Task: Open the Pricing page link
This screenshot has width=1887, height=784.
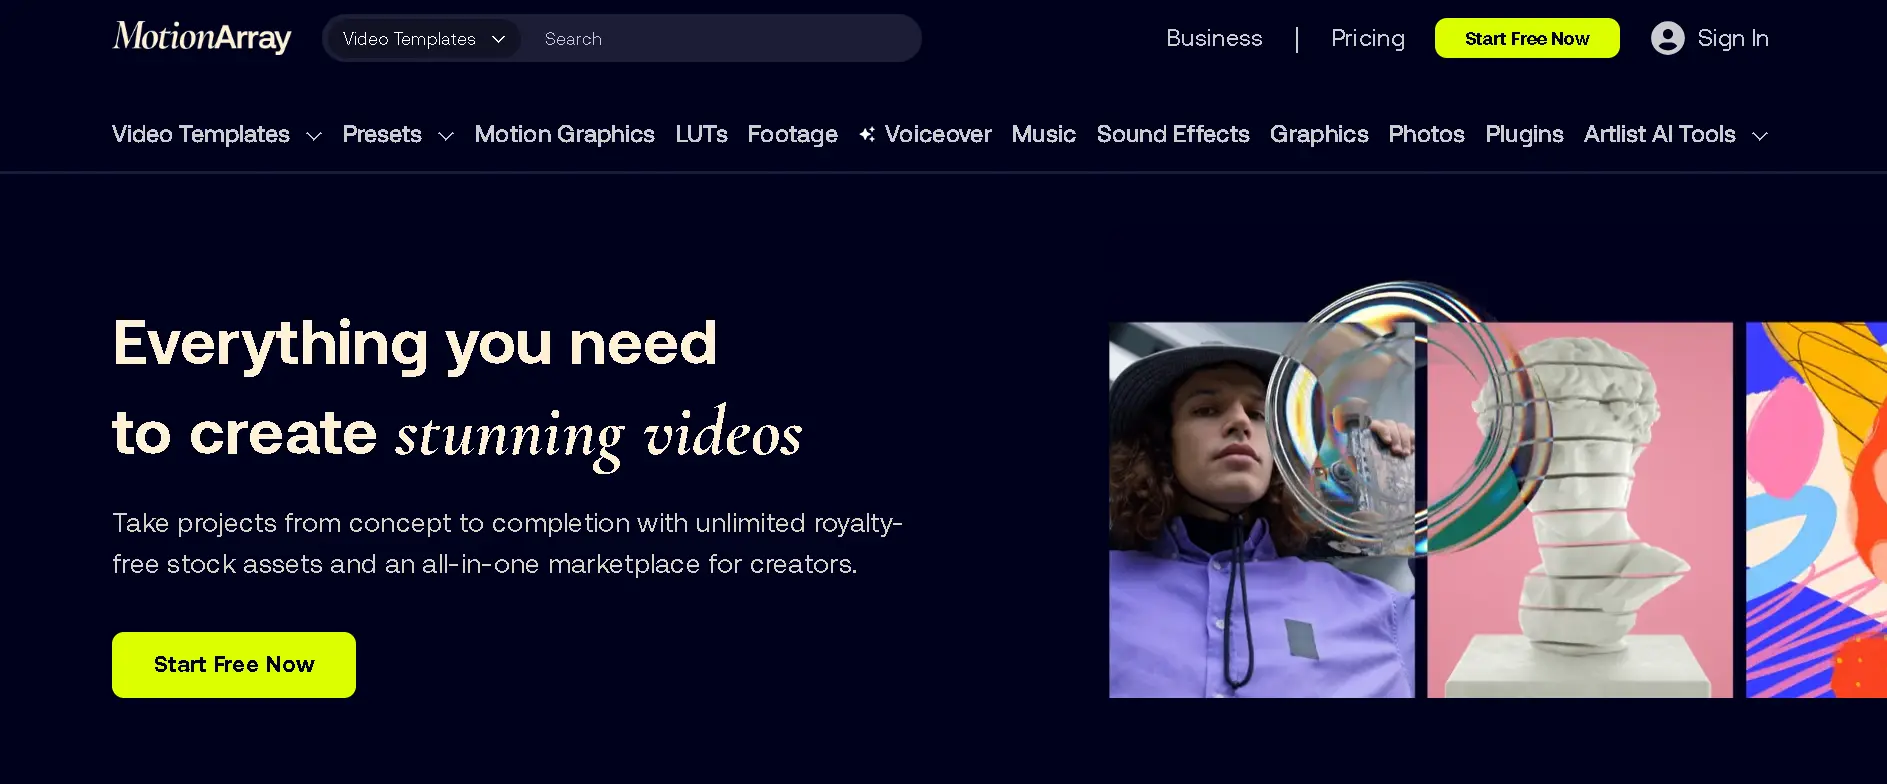Action: click(1367, 38)
